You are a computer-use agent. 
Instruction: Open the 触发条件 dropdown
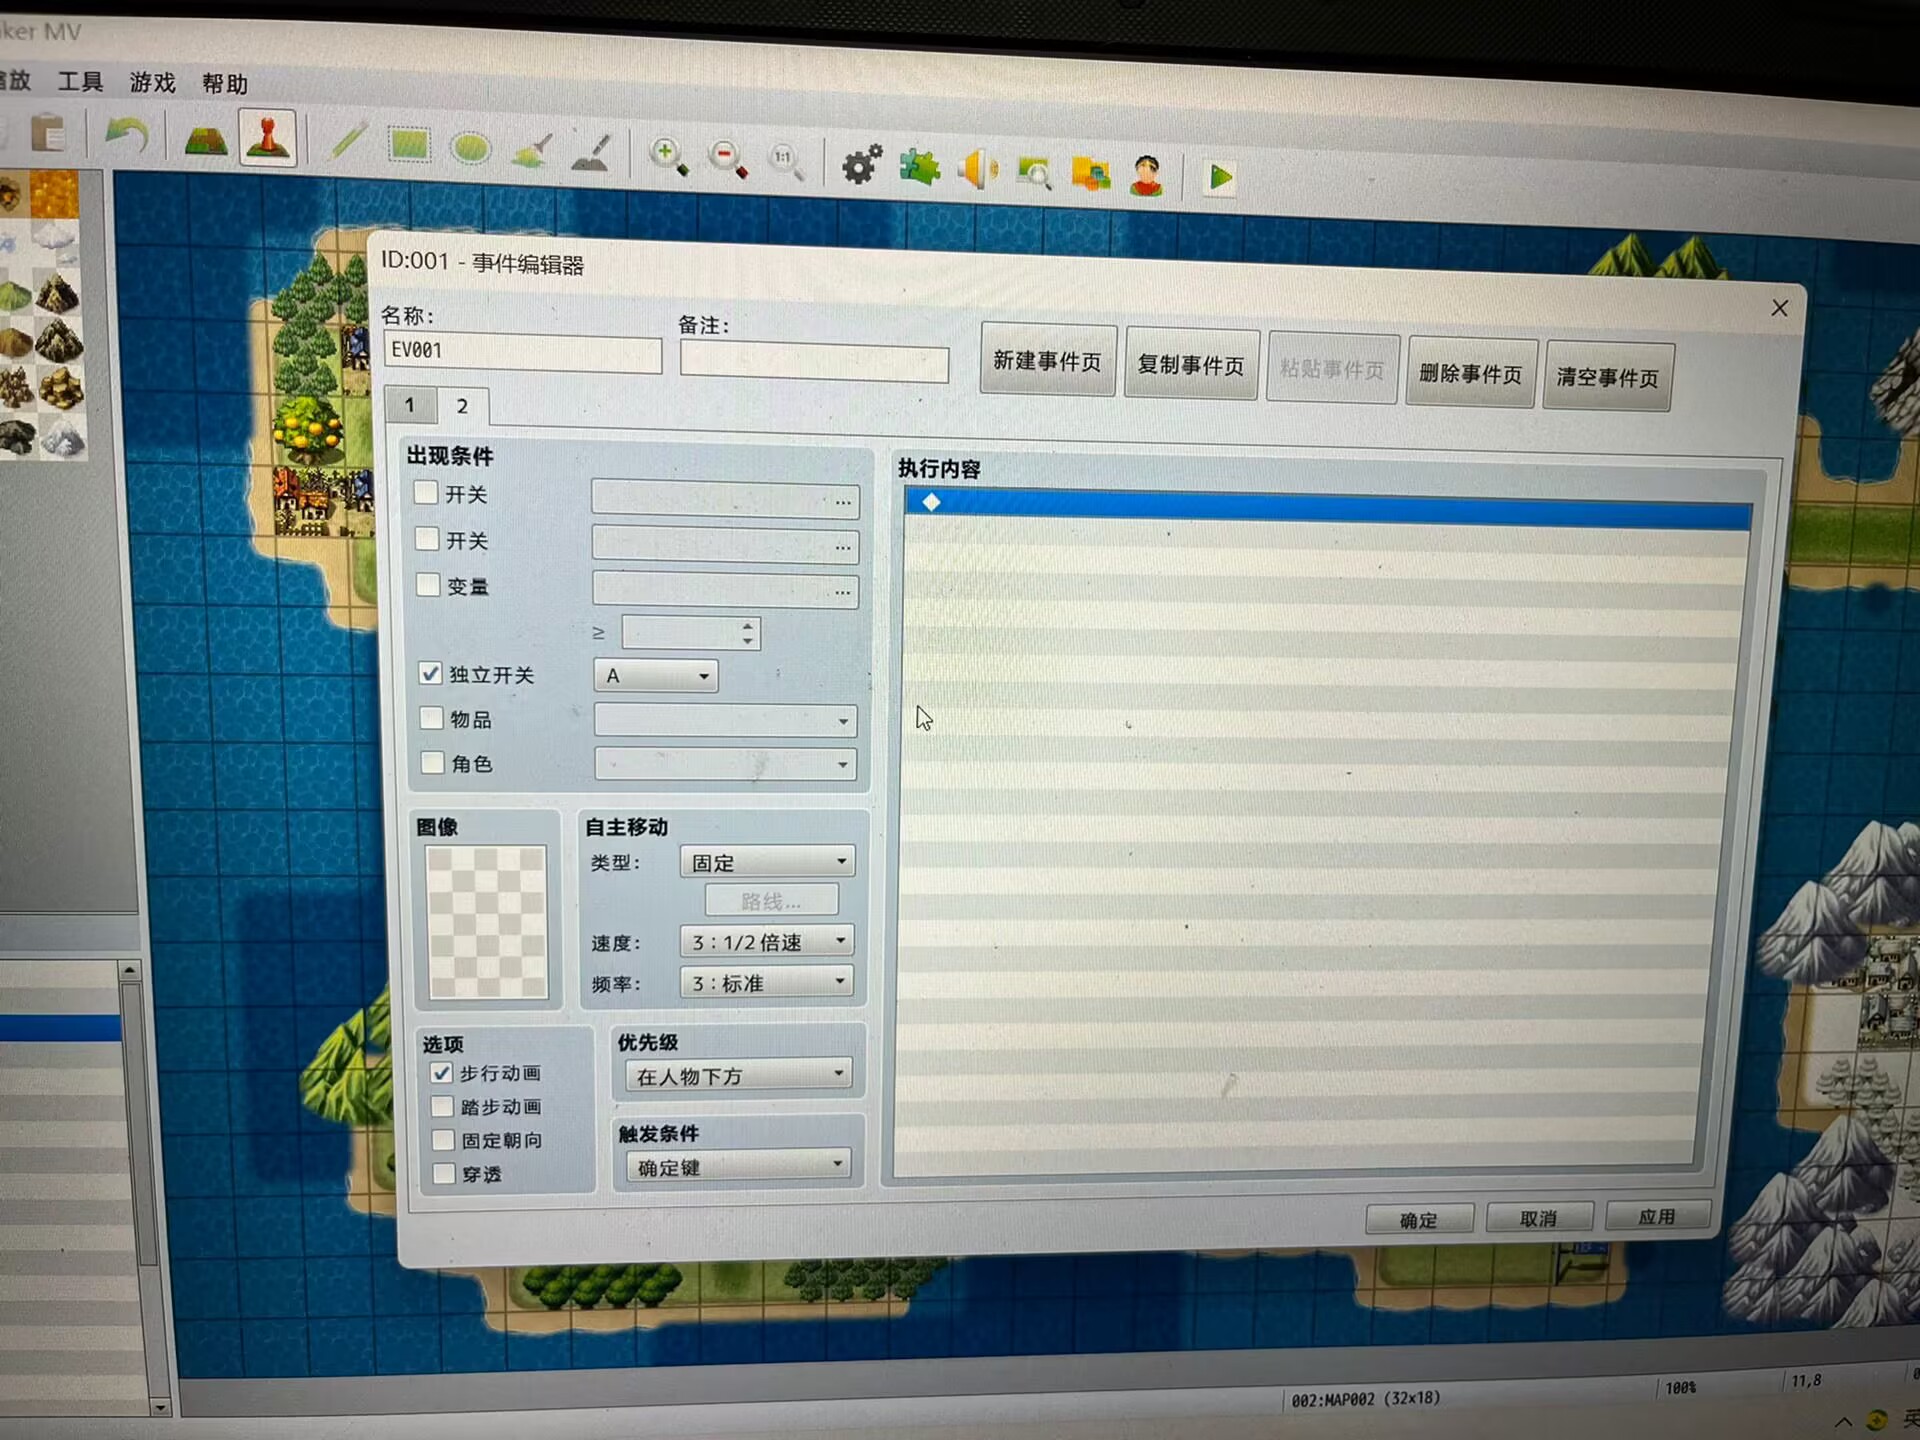738,1166
